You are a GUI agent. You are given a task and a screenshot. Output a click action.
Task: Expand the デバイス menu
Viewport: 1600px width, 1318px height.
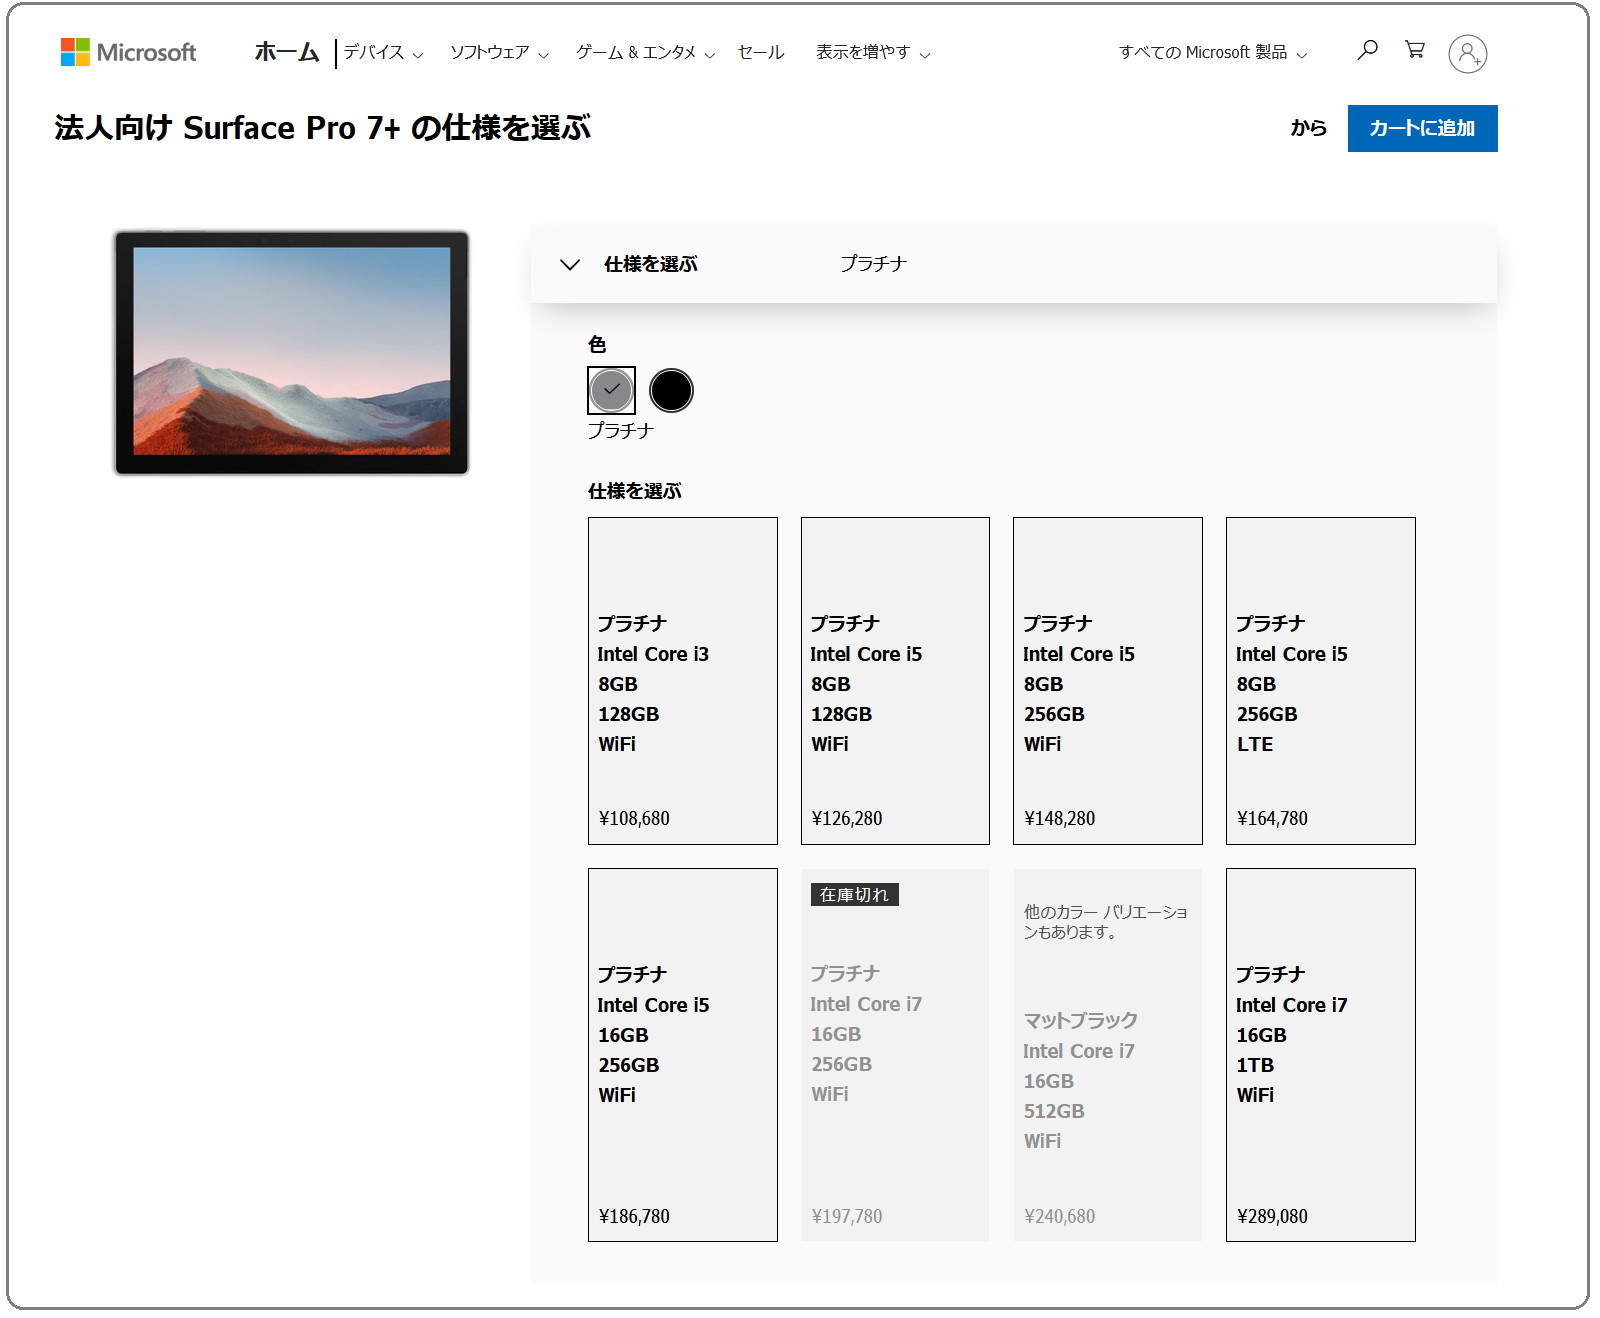(x=383, y=52)
